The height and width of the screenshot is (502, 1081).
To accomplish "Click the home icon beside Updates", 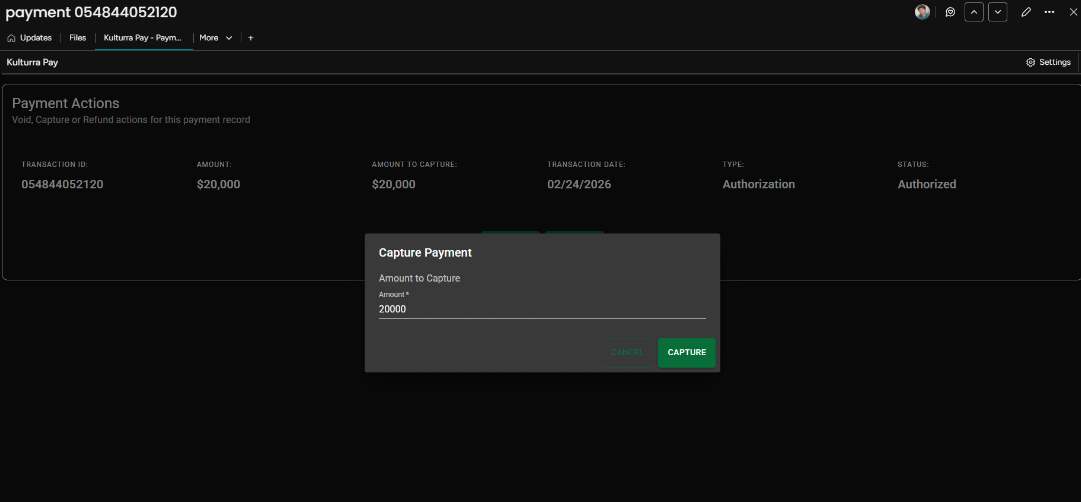I will 11,38.
